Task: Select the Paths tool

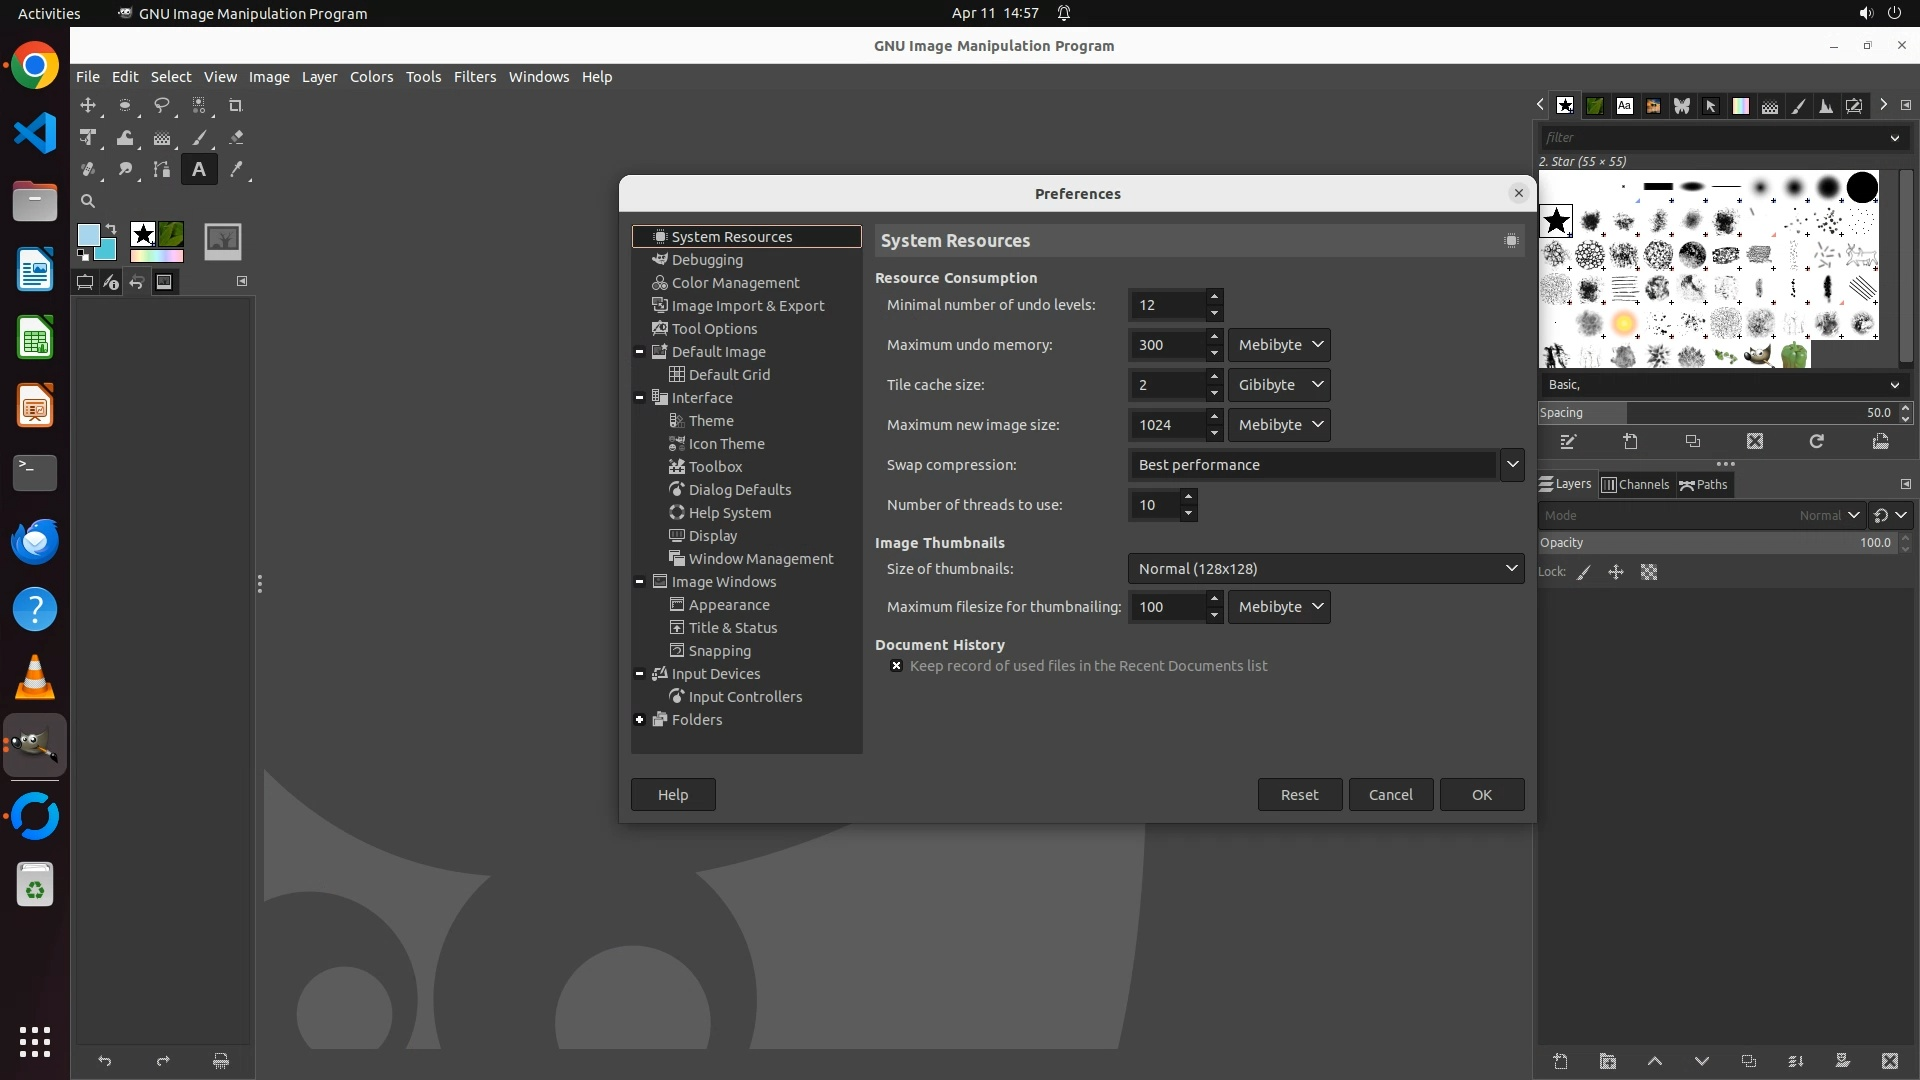Action: [161, 170]
